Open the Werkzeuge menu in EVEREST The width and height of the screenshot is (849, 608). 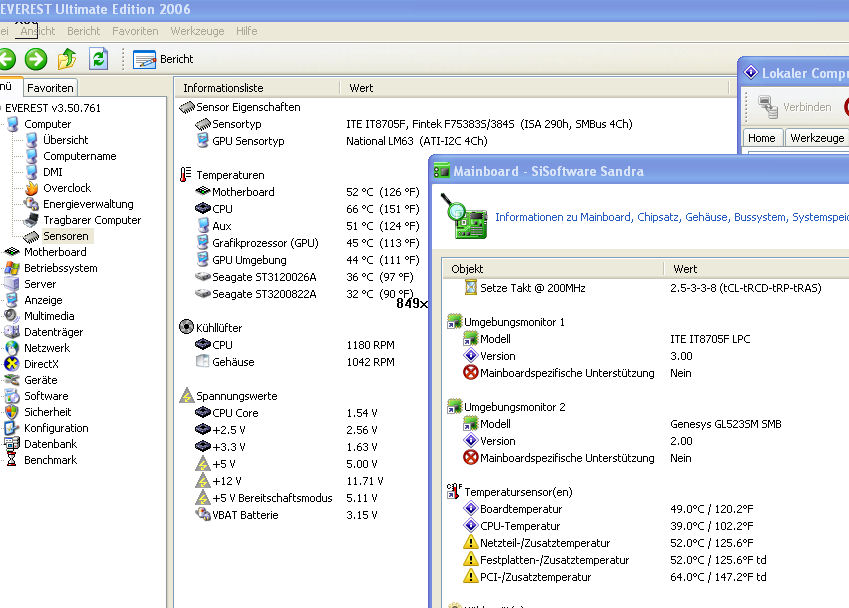[197, 31]
